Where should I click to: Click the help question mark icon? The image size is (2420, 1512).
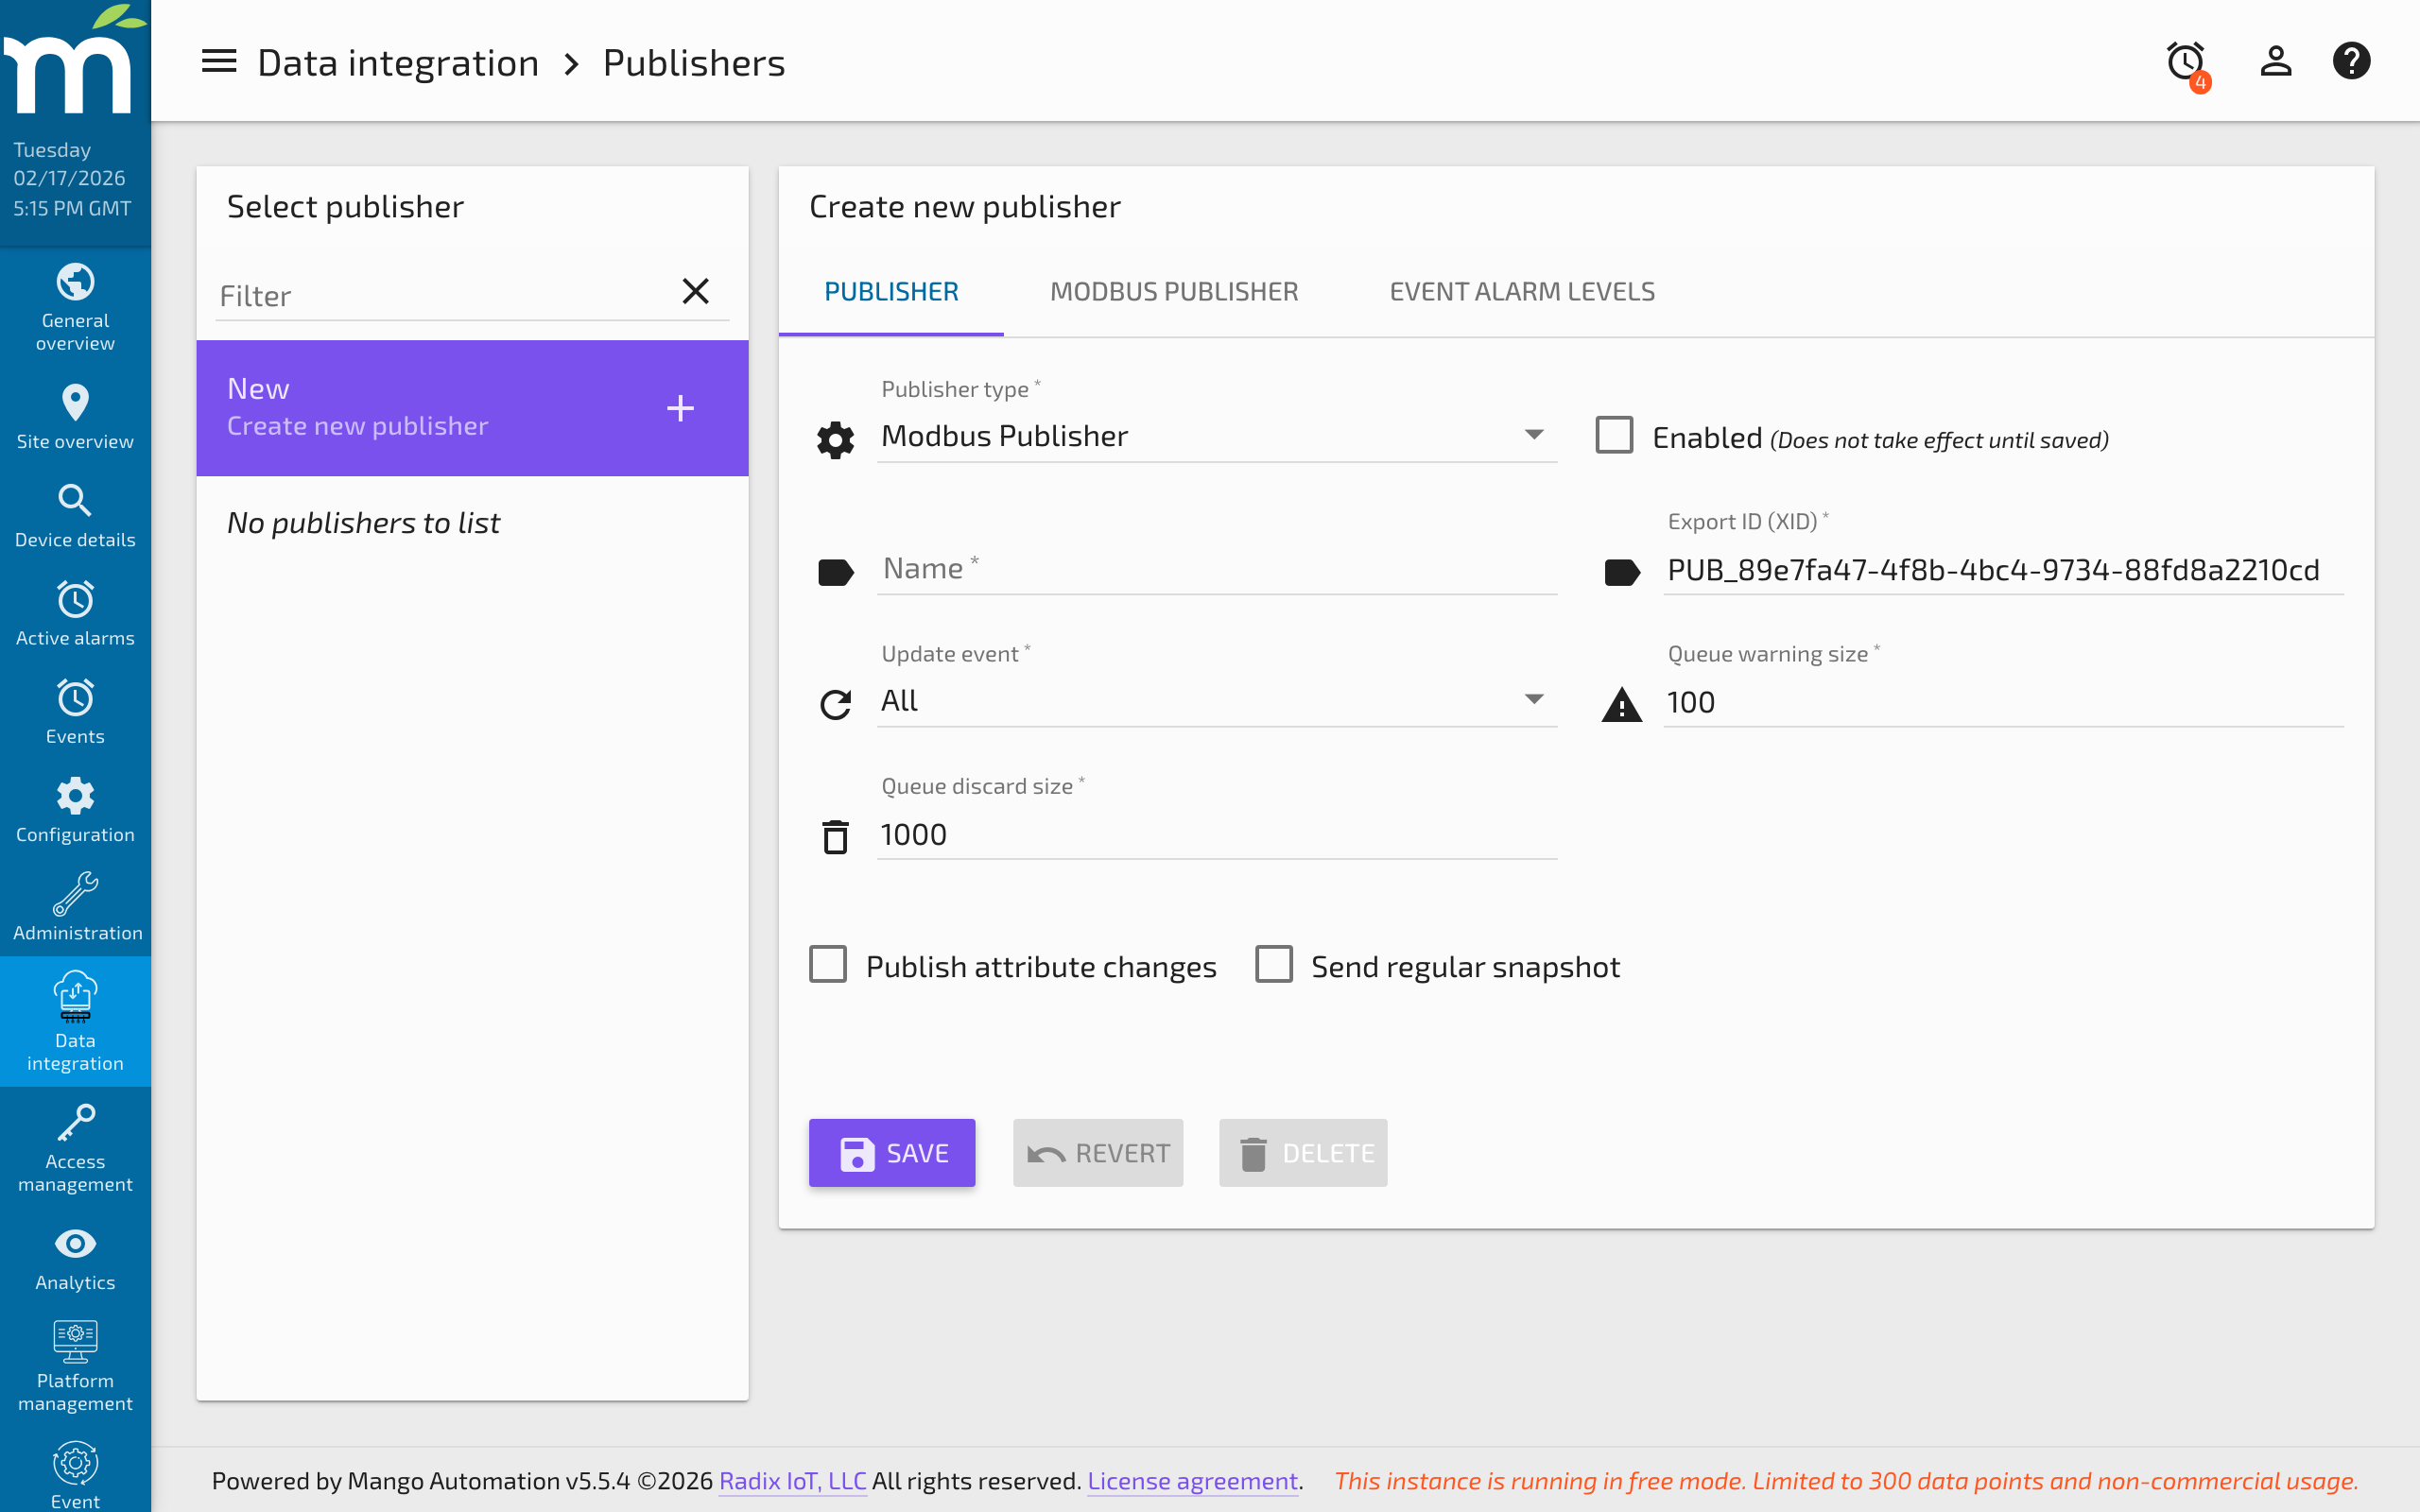(2352, 61)
